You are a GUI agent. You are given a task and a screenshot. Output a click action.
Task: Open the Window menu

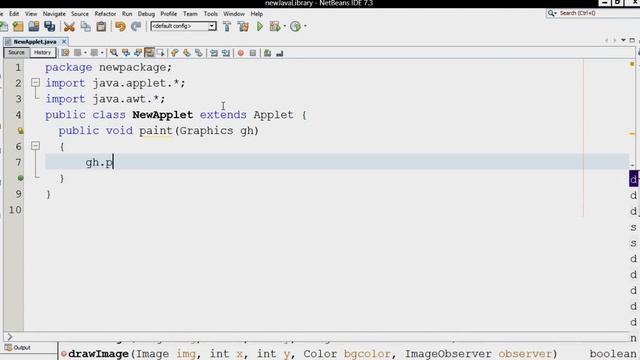click(x=234, y=14)
